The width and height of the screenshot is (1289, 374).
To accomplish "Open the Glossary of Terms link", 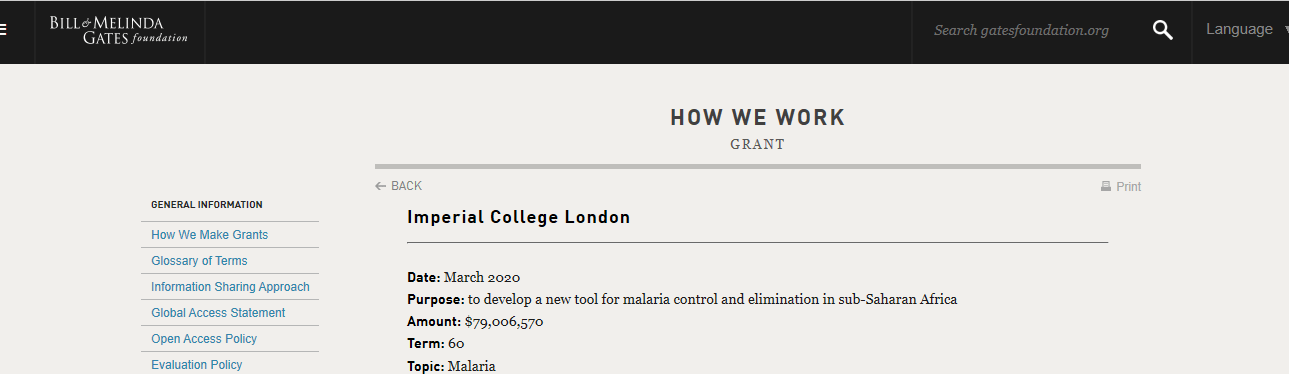I will point(199,261).
